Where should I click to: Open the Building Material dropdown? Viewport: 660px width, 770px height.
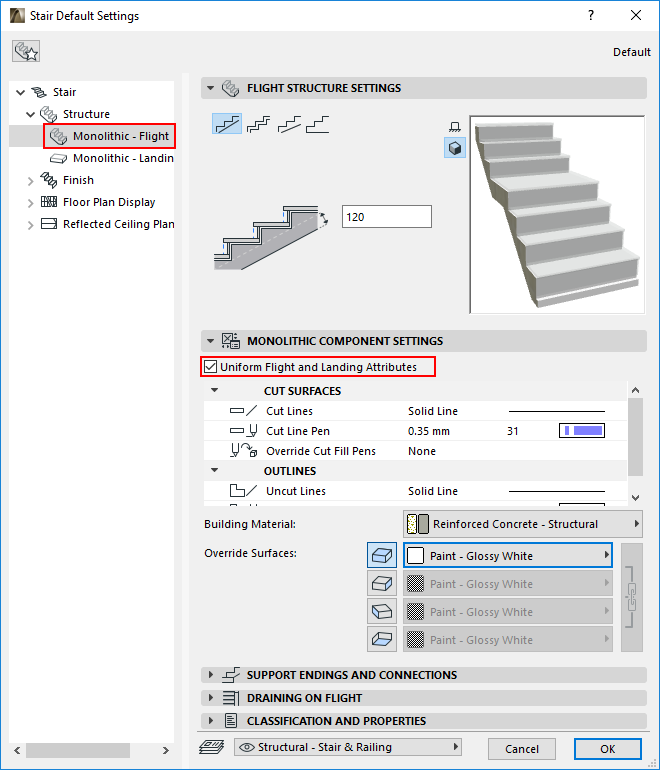(523, 524)
